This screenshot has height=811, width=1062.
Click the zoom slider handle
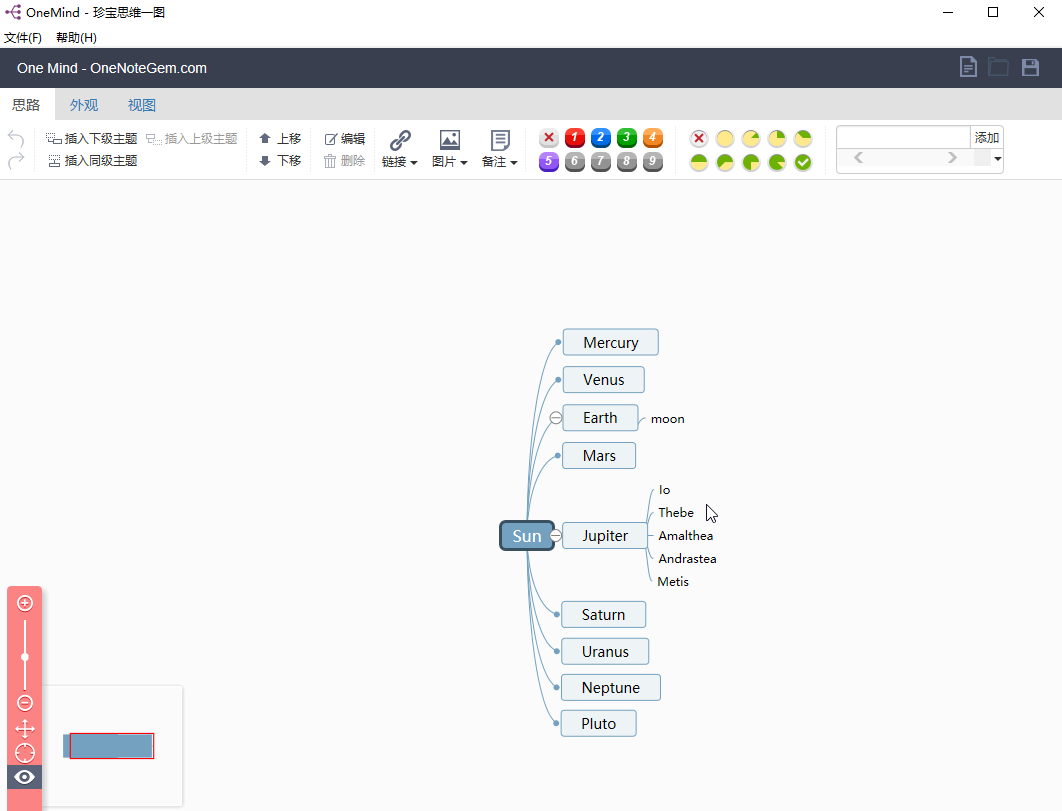(x=25, y=657)
